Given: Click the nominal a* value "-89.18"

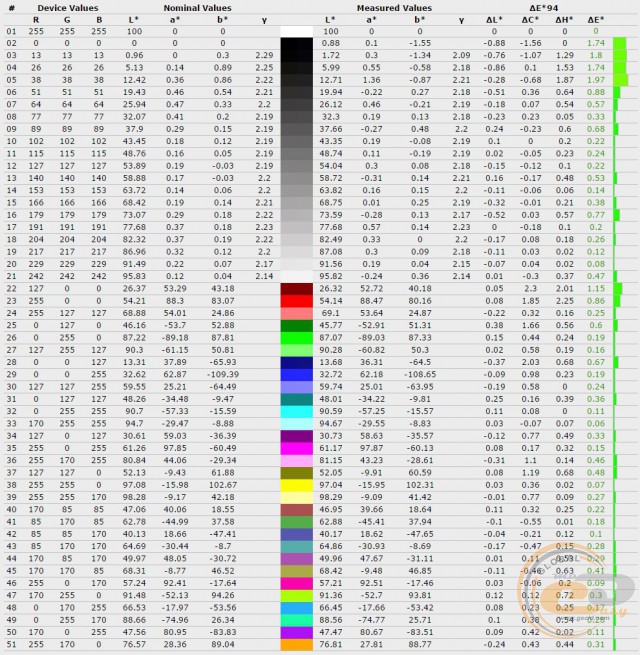Looking at the screenshot, I should [175, 338].
